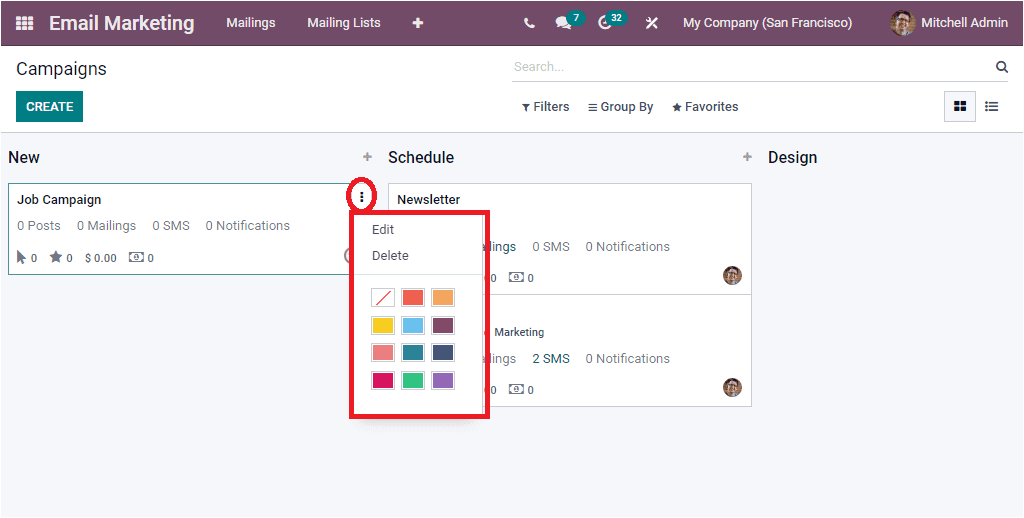Click the search magnifier icon

pyautogui.click(x=1001, y=67)
